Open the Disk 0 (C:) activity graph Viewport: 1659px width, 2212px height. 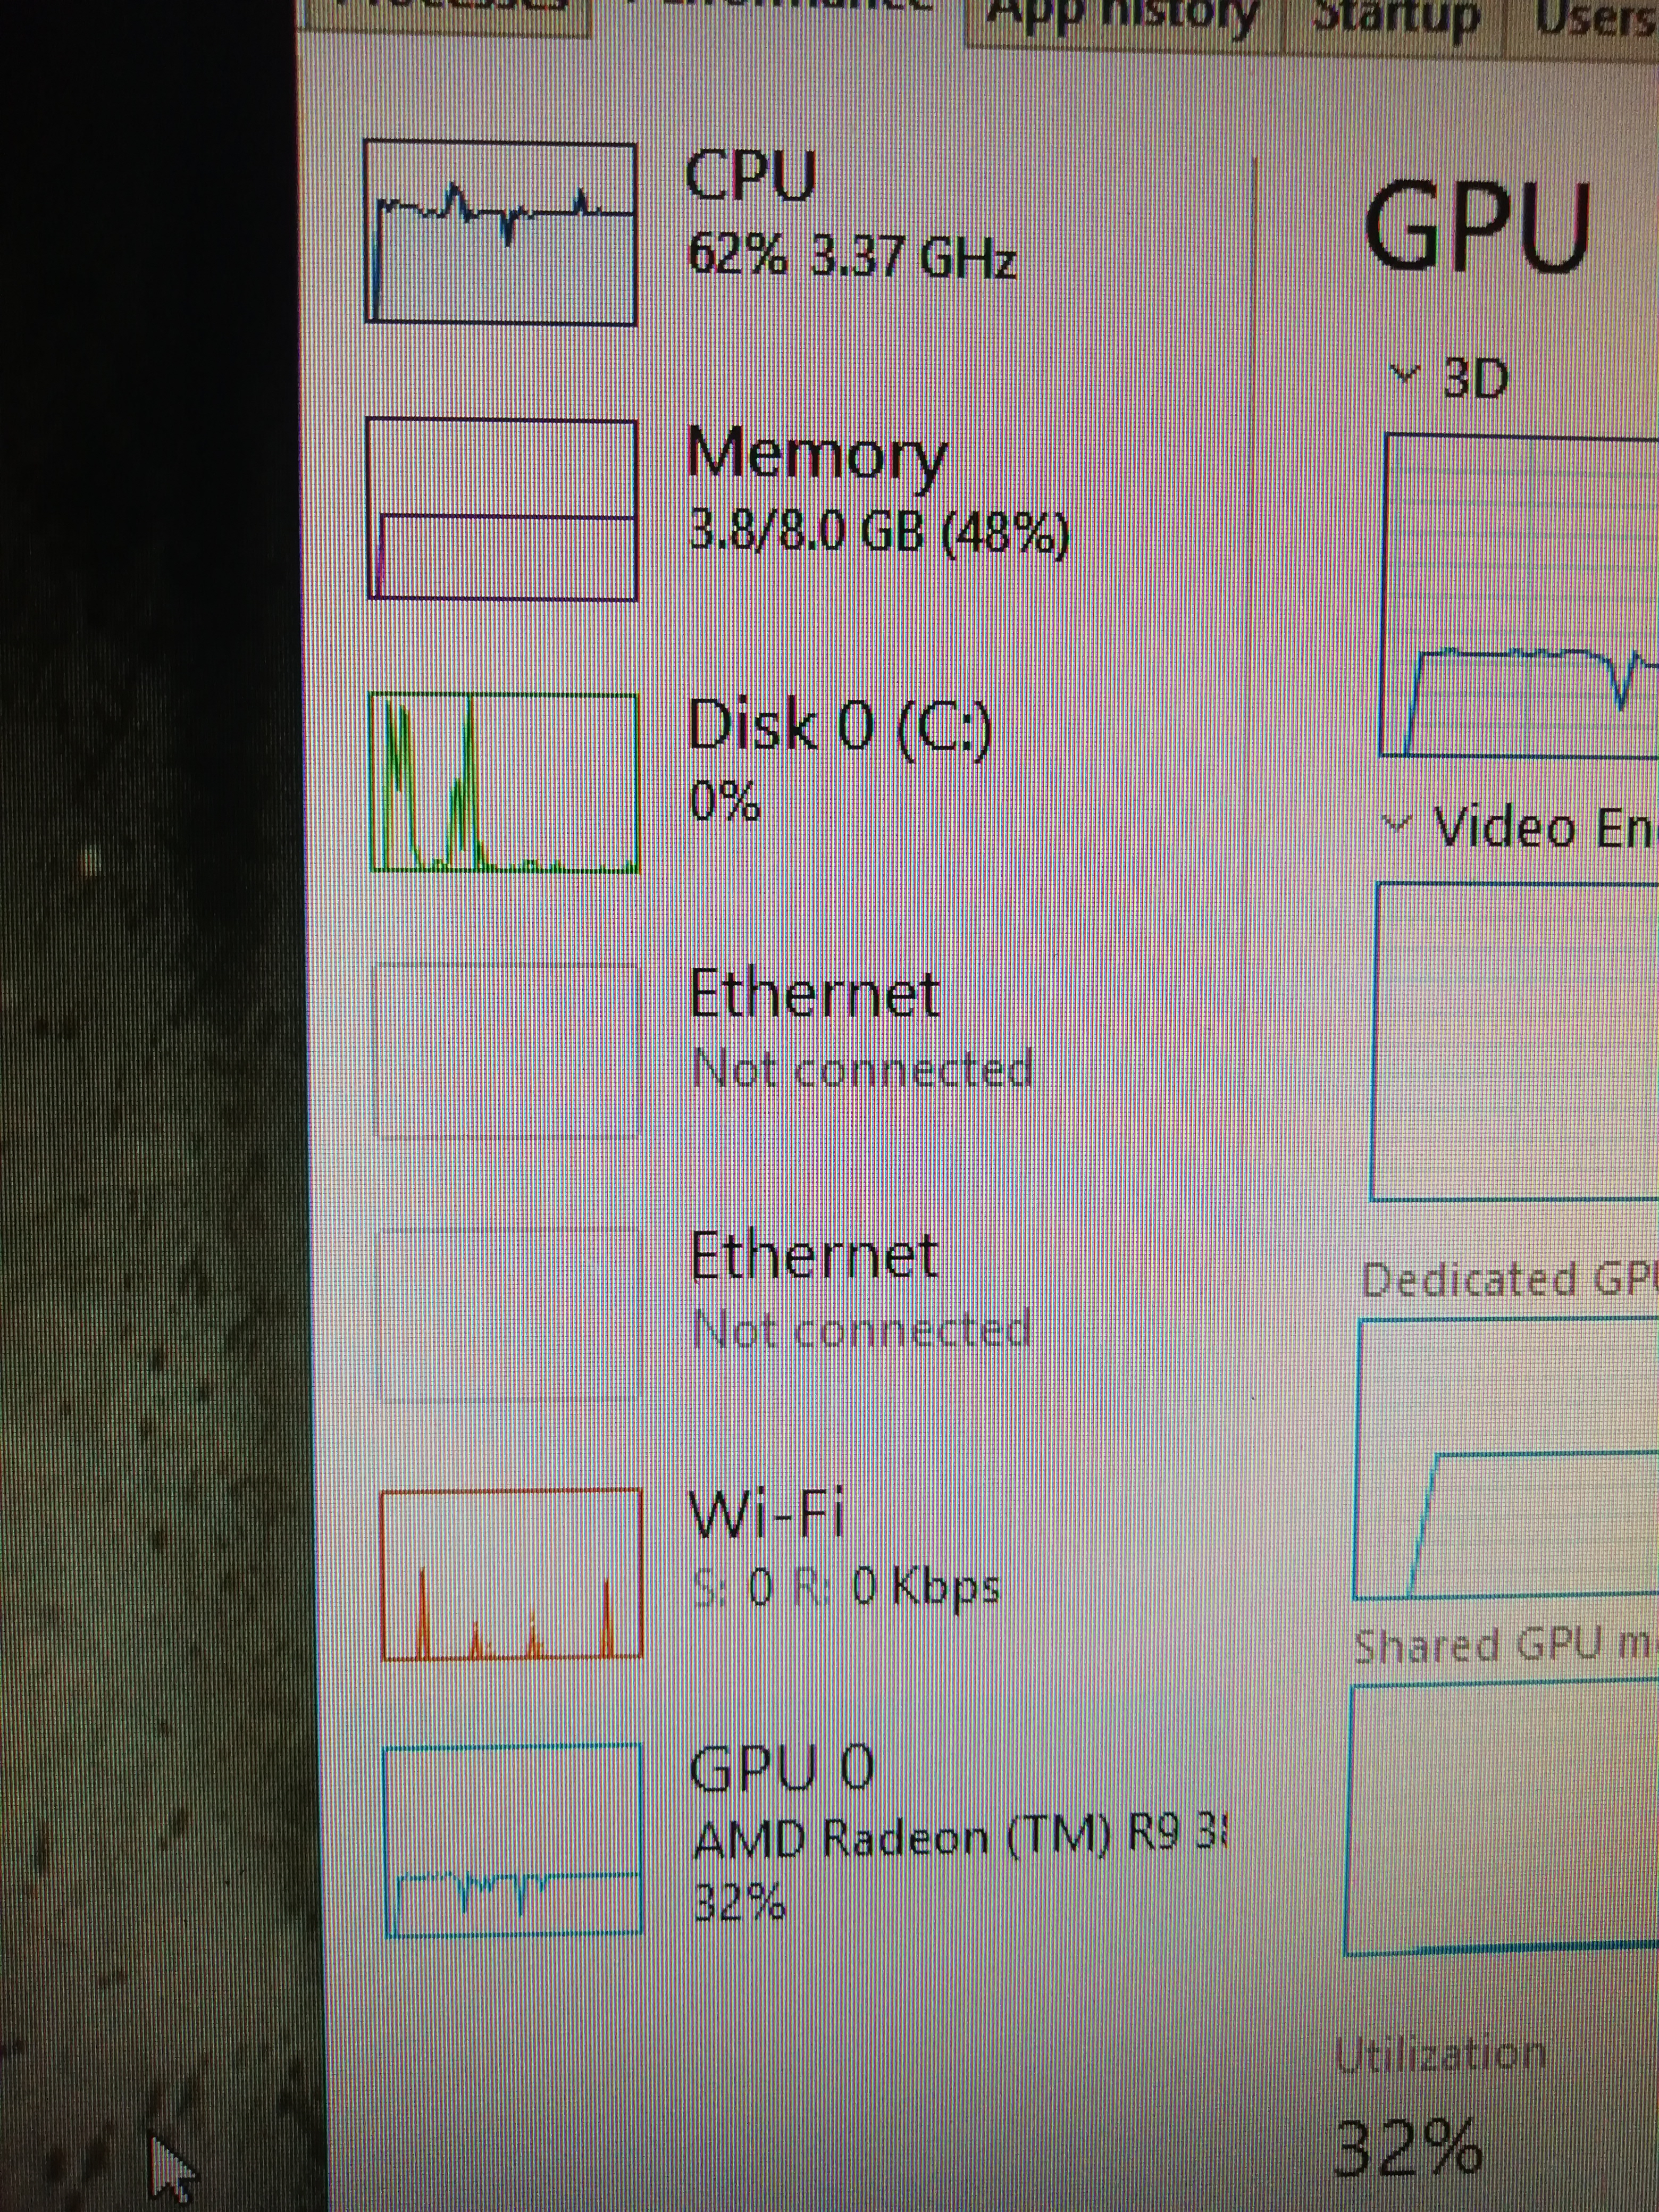click(x=504, y=783)
